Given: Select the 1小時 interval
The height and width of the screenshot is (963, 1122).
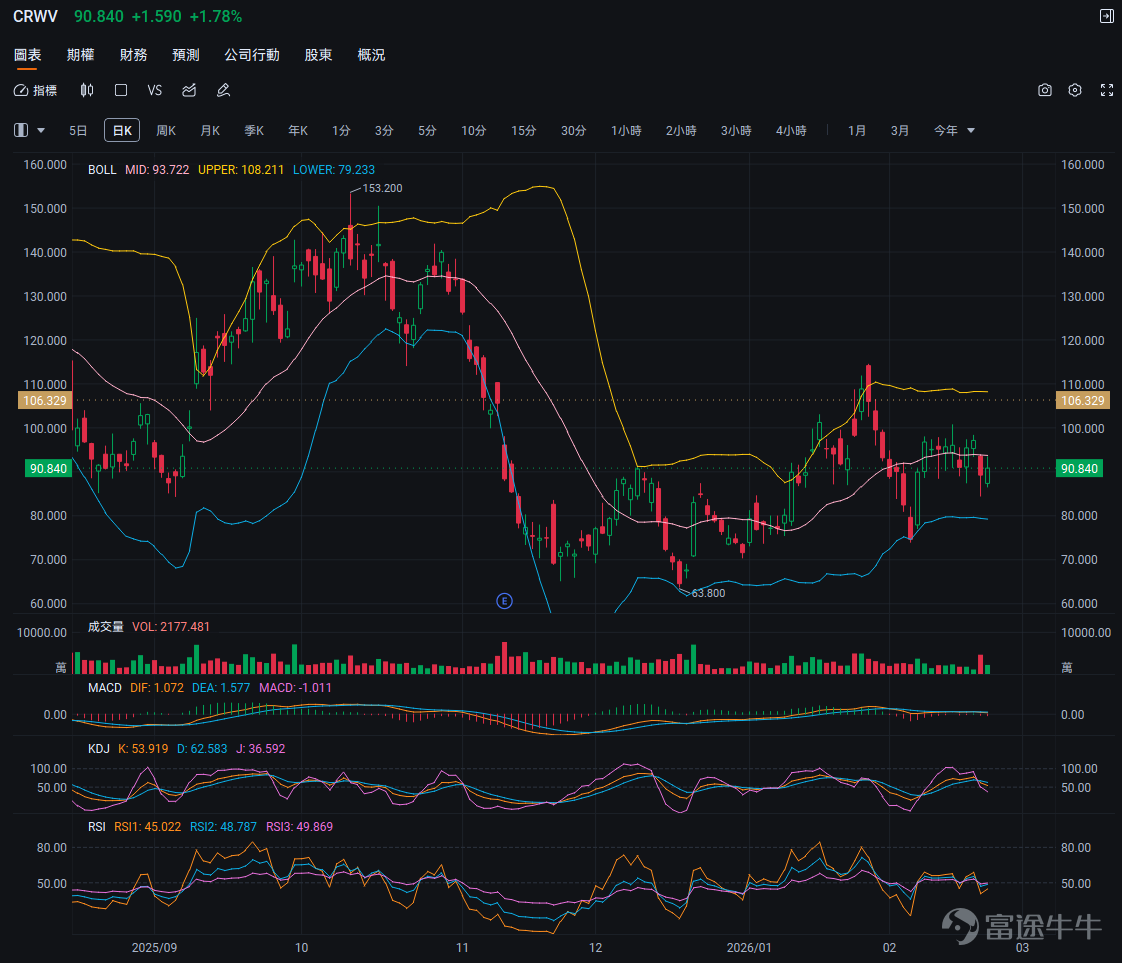Looking at the screenshot, I should (626, 130).
